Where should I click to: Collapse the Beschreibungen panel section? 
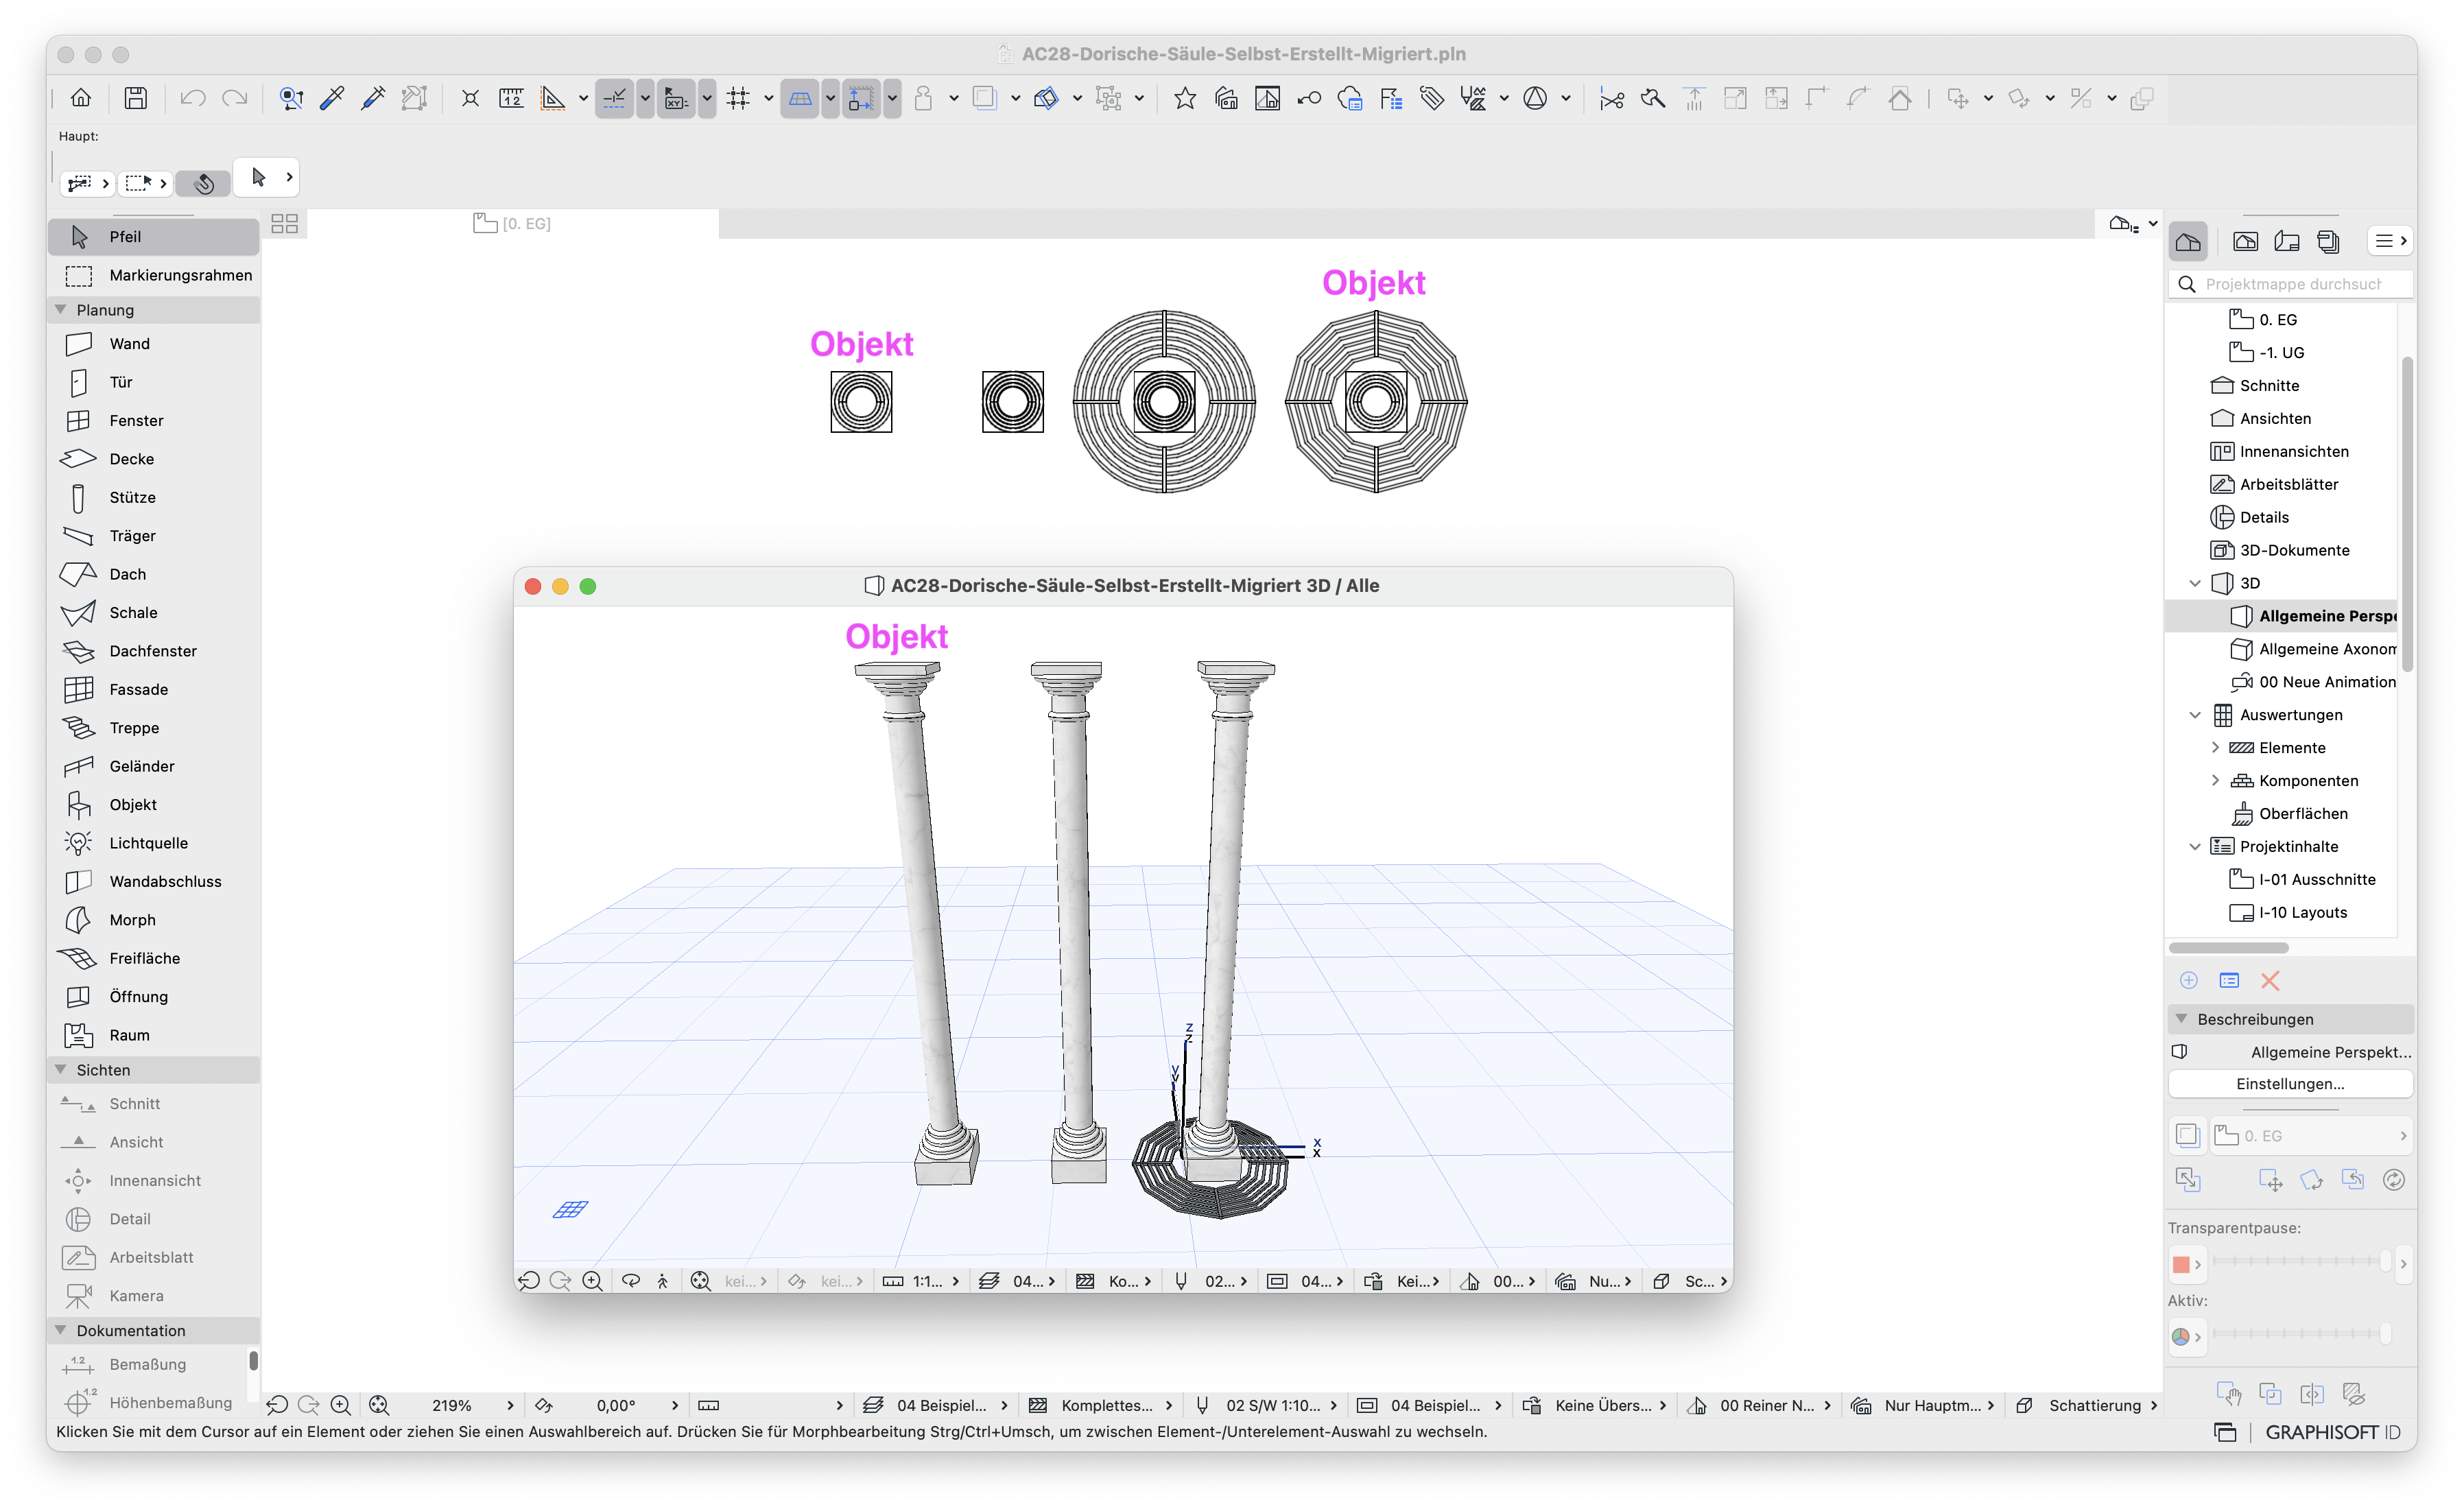tap(2181, 1019)
